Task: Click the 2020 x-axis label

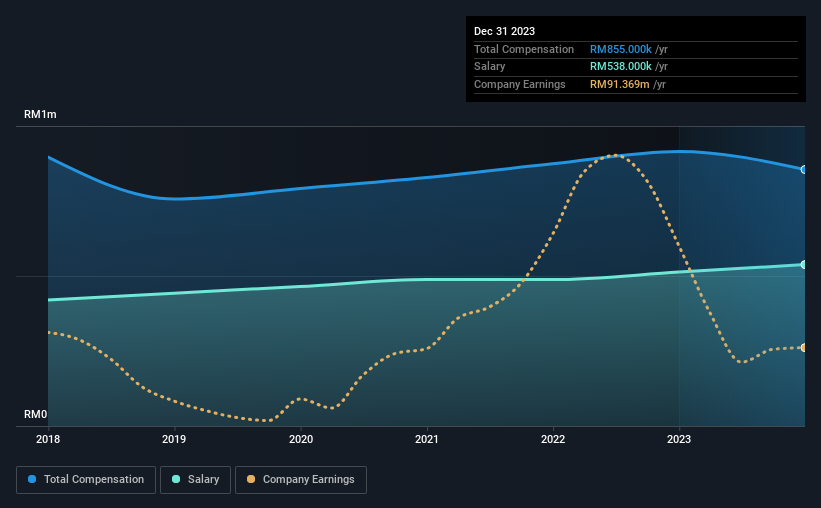Action: click(x=301, y=439)
